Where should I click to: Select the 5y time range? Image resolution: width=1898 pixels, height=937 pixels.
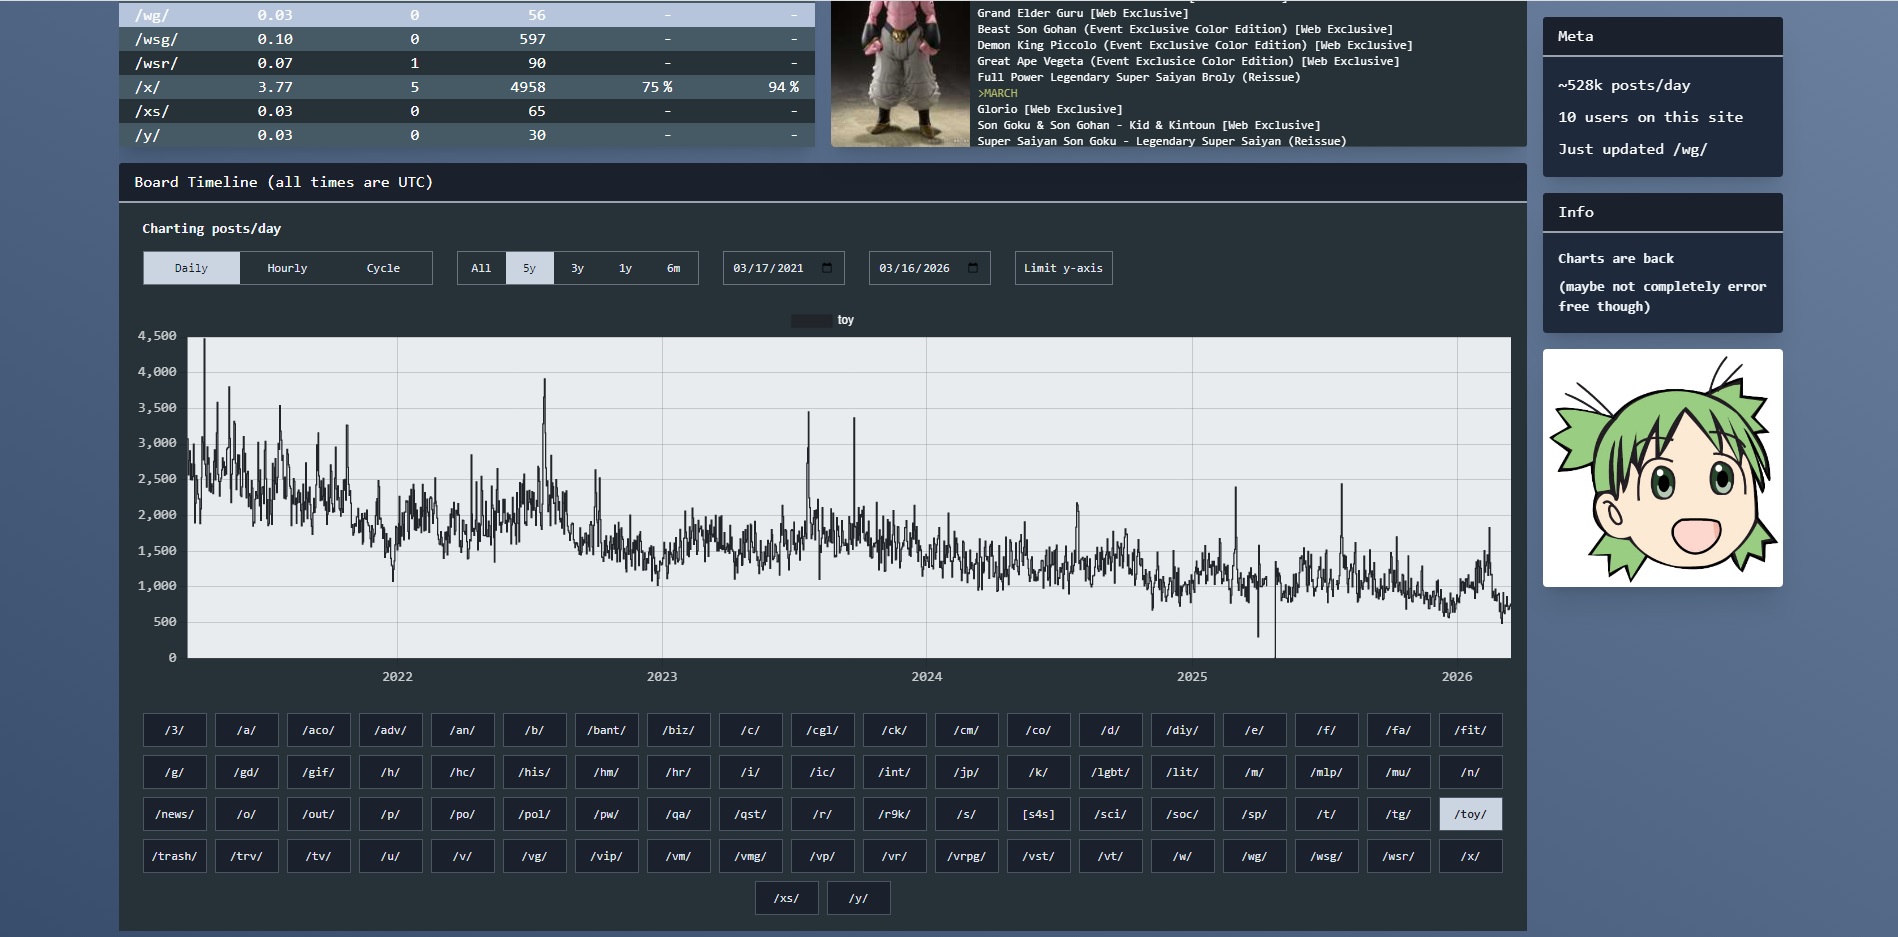(529, 268)
